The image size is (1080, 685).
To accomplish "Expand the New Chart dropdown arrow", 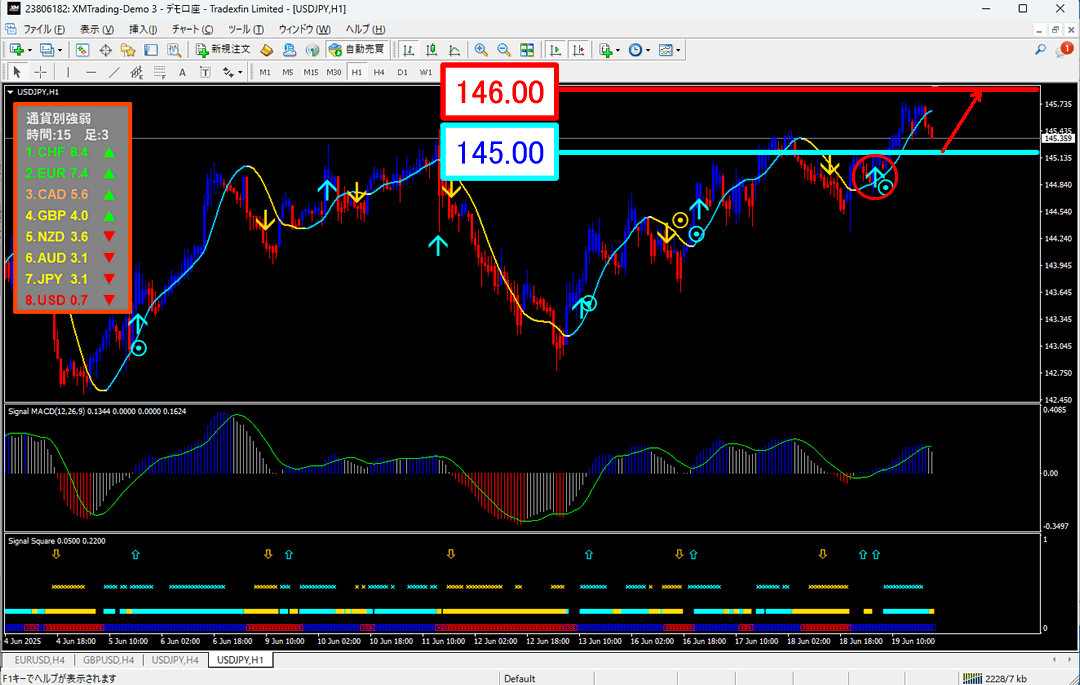I will 30,50.
